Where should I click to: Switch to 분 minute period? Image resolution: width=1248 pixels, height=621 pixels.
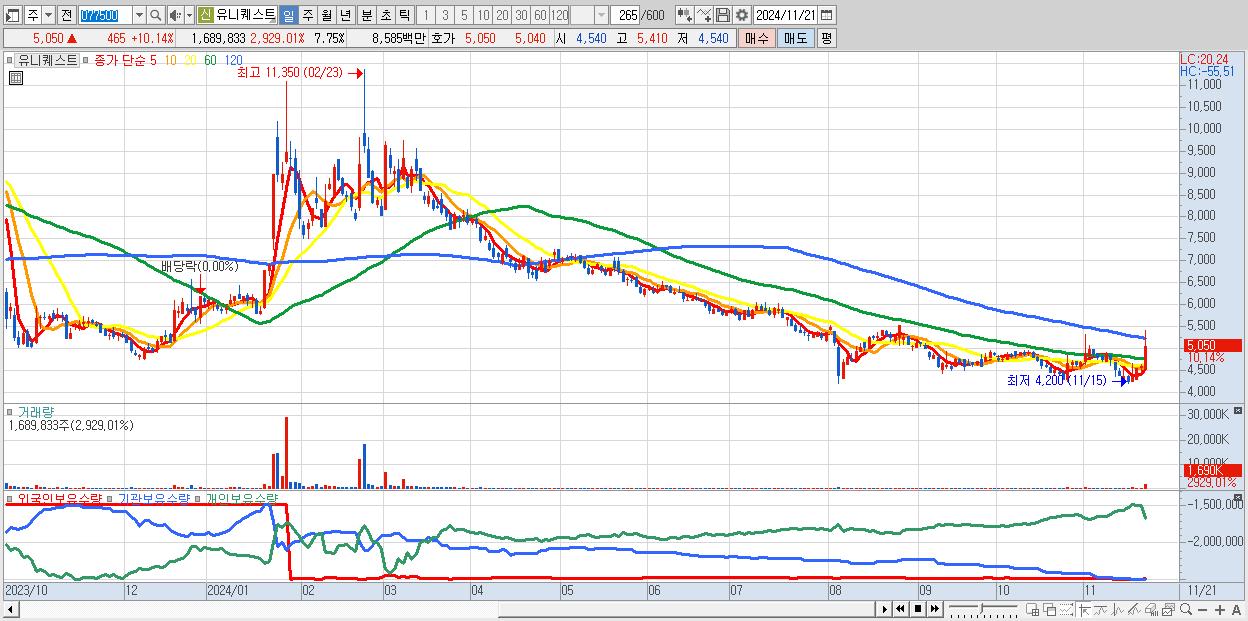[366, 15]
